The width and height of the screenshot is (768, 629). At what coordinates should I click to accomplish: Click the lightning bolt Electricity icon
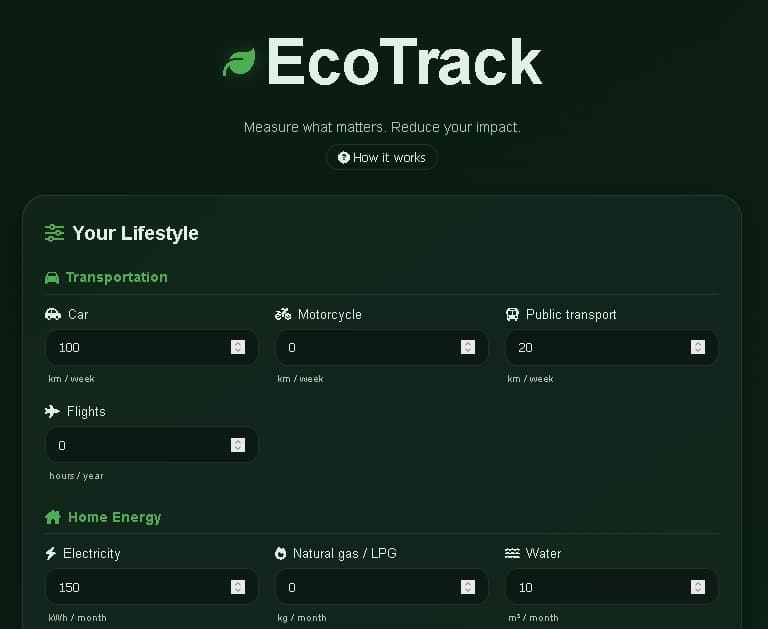(50, 553)
